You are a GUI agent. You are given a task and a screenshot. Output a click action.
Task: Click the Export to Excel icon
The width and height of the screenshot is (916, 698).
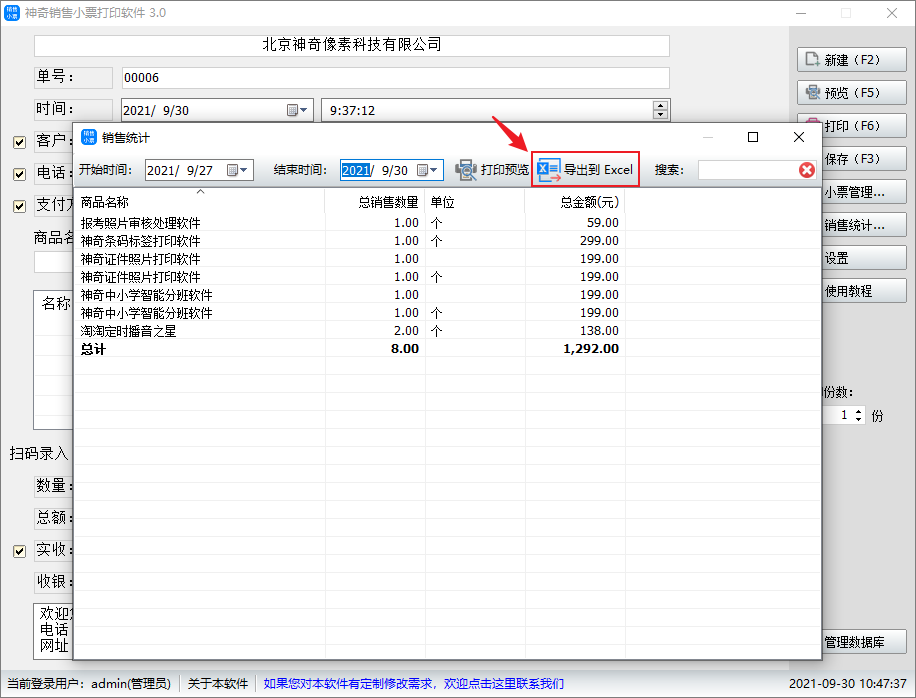549,170
